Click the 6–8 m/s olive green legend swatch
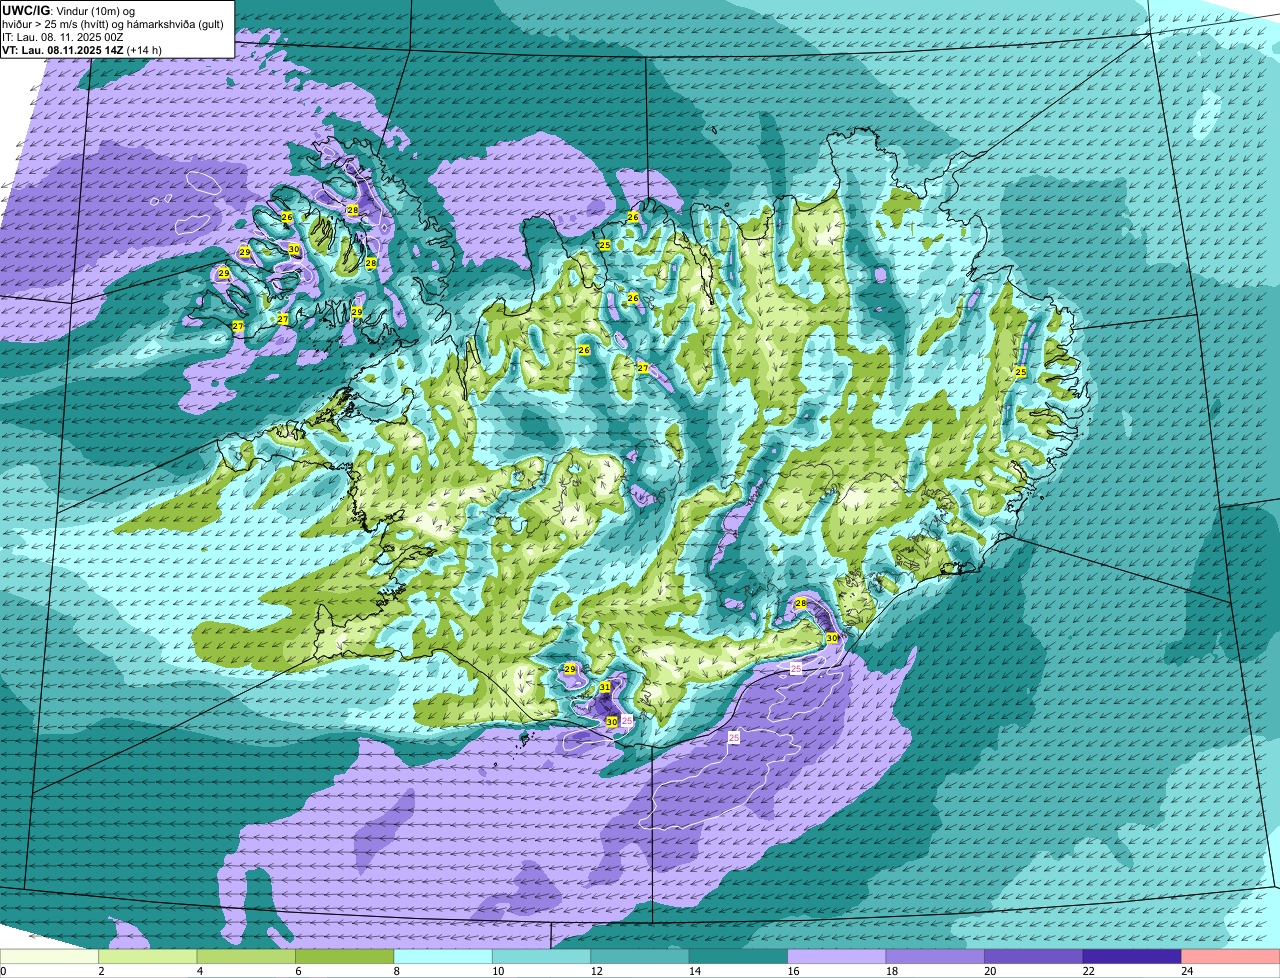 tap(345, 956)
